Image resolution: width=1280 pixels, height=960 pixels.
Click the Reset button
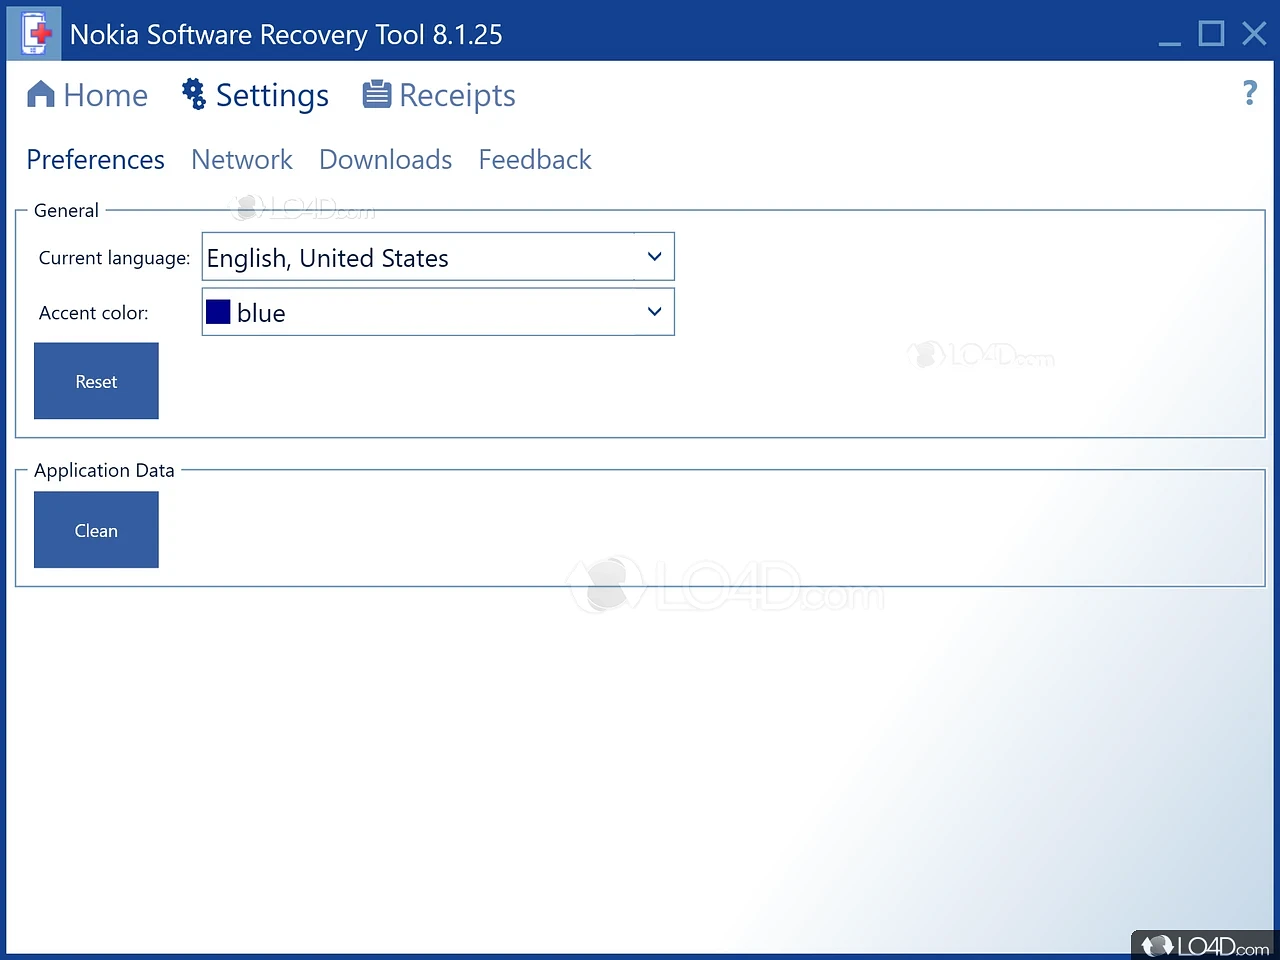click(96, 381)
